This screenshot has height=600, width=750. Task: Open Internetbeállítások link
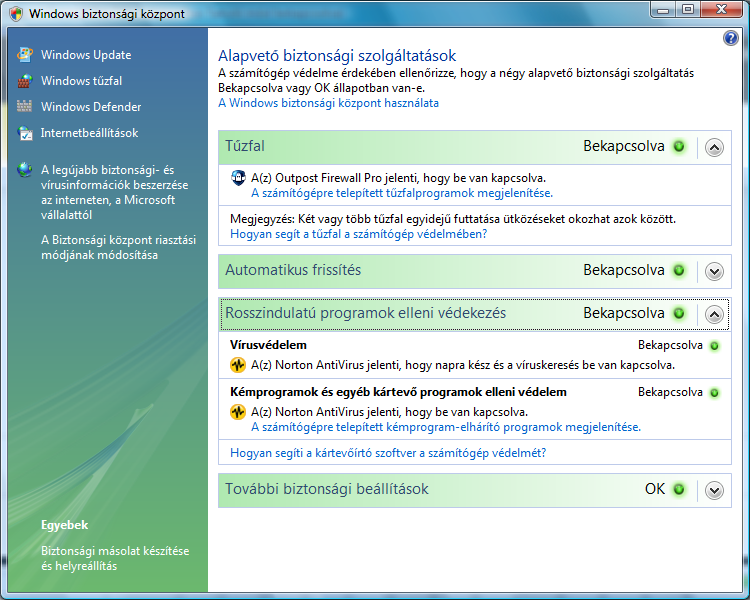click(89, 133)
